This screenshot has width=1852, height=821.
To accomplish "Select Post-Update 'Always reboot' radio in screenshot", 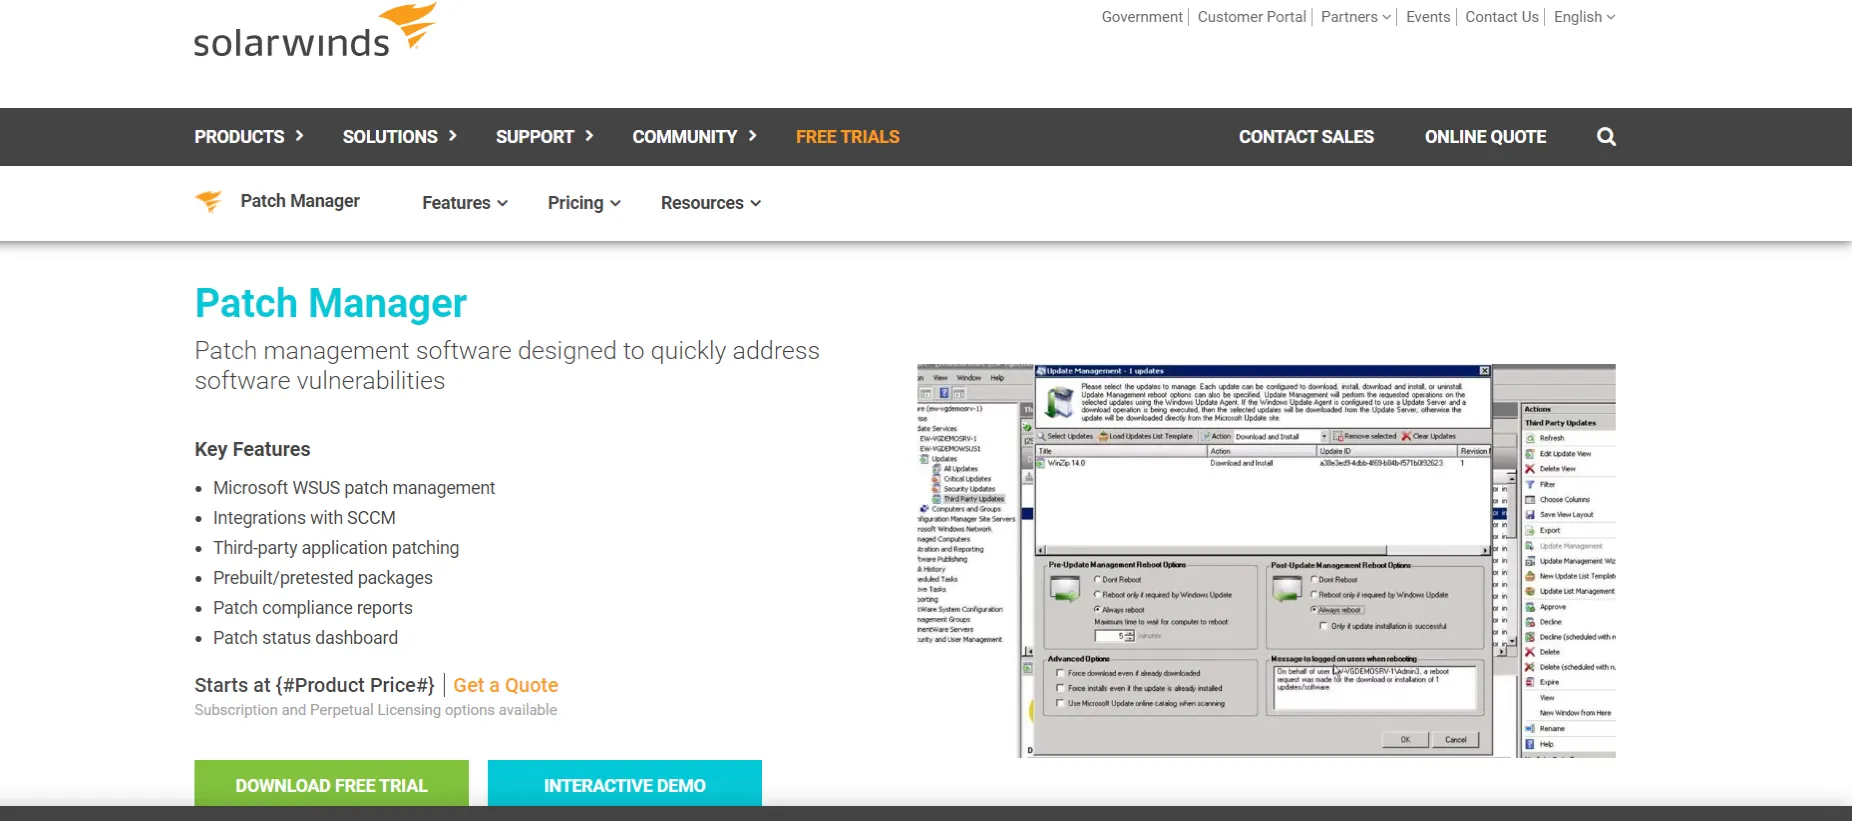I will tap(1314, 609).
